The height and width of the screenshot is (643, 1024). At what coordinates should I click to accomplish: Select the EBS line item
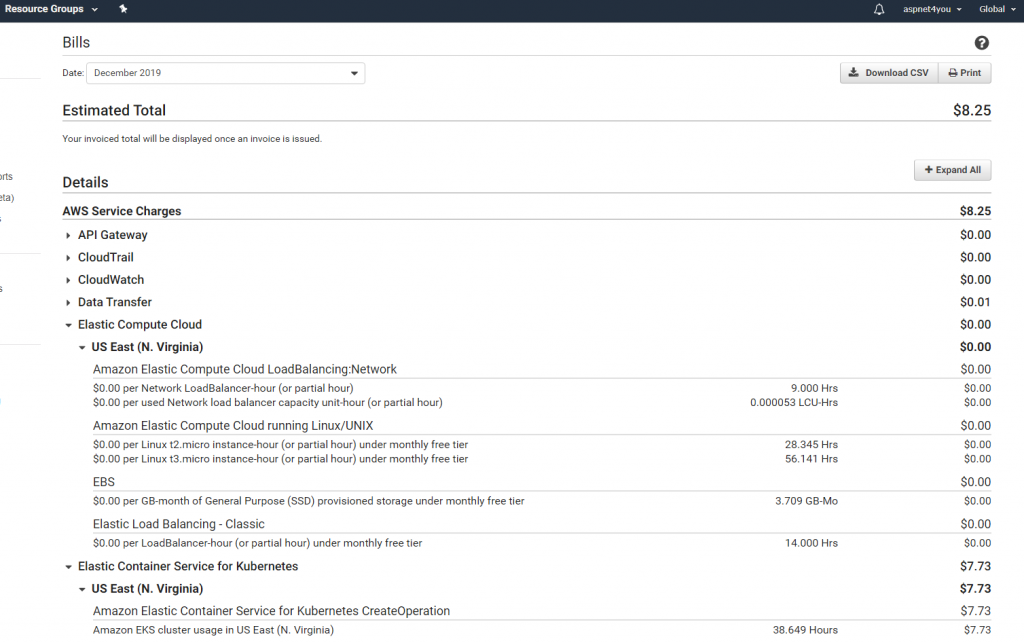coord(103,482)
